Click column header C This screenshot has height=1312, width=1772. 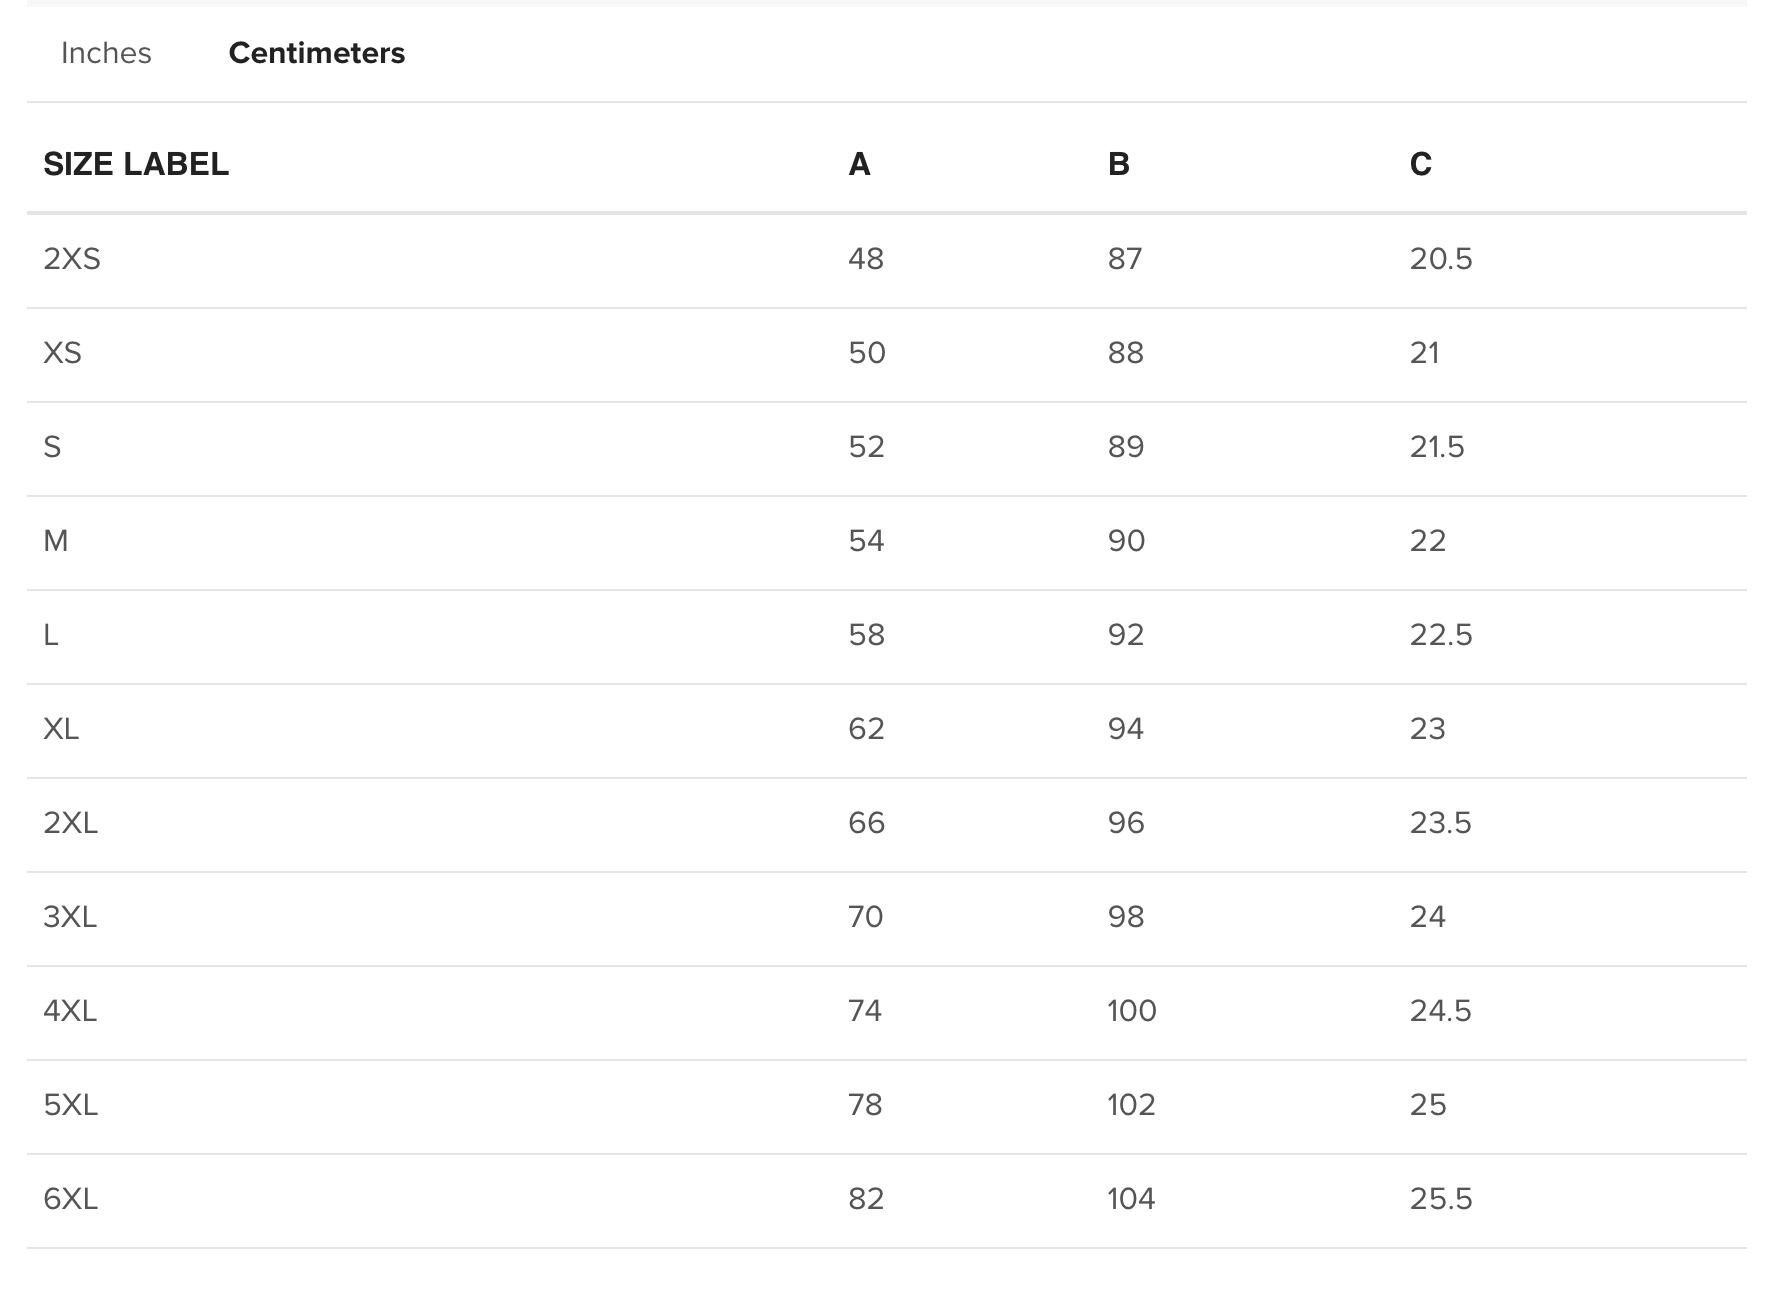click(x=1420, y=164)
